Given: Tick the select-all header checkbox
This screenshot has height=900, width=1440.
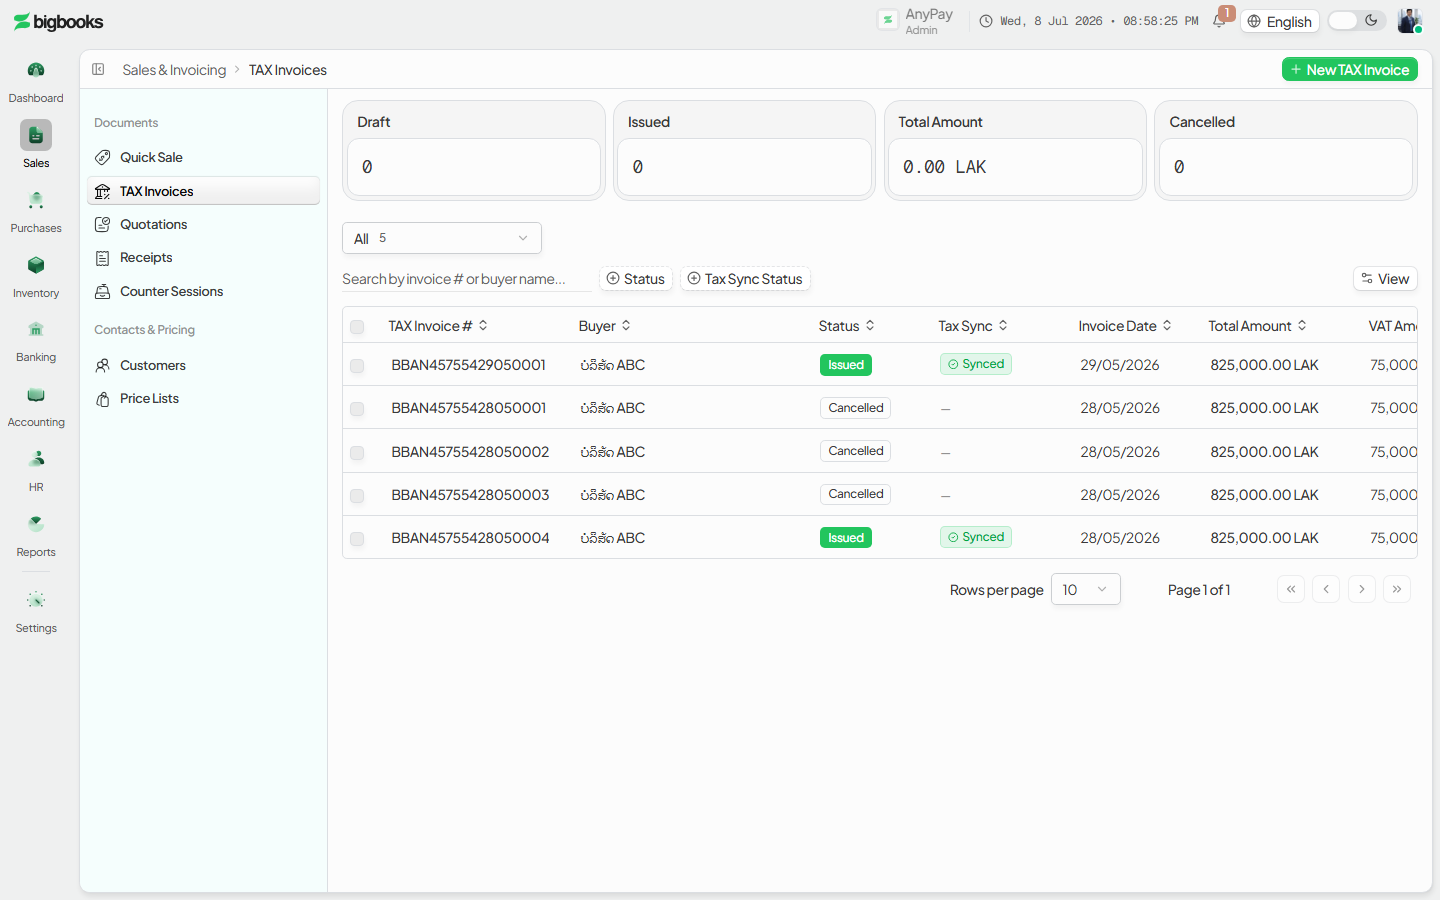Looking at the screenshot, I should point(357,327).
